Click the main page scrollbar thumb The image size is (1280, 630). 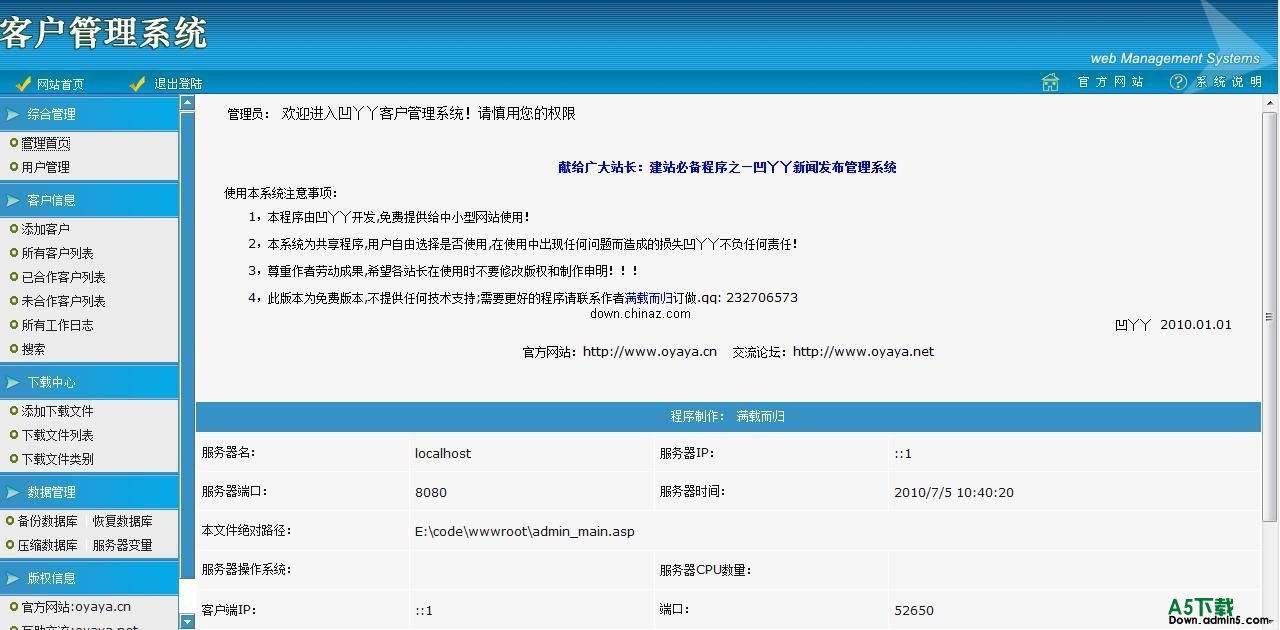click(x=1270, y=315)
